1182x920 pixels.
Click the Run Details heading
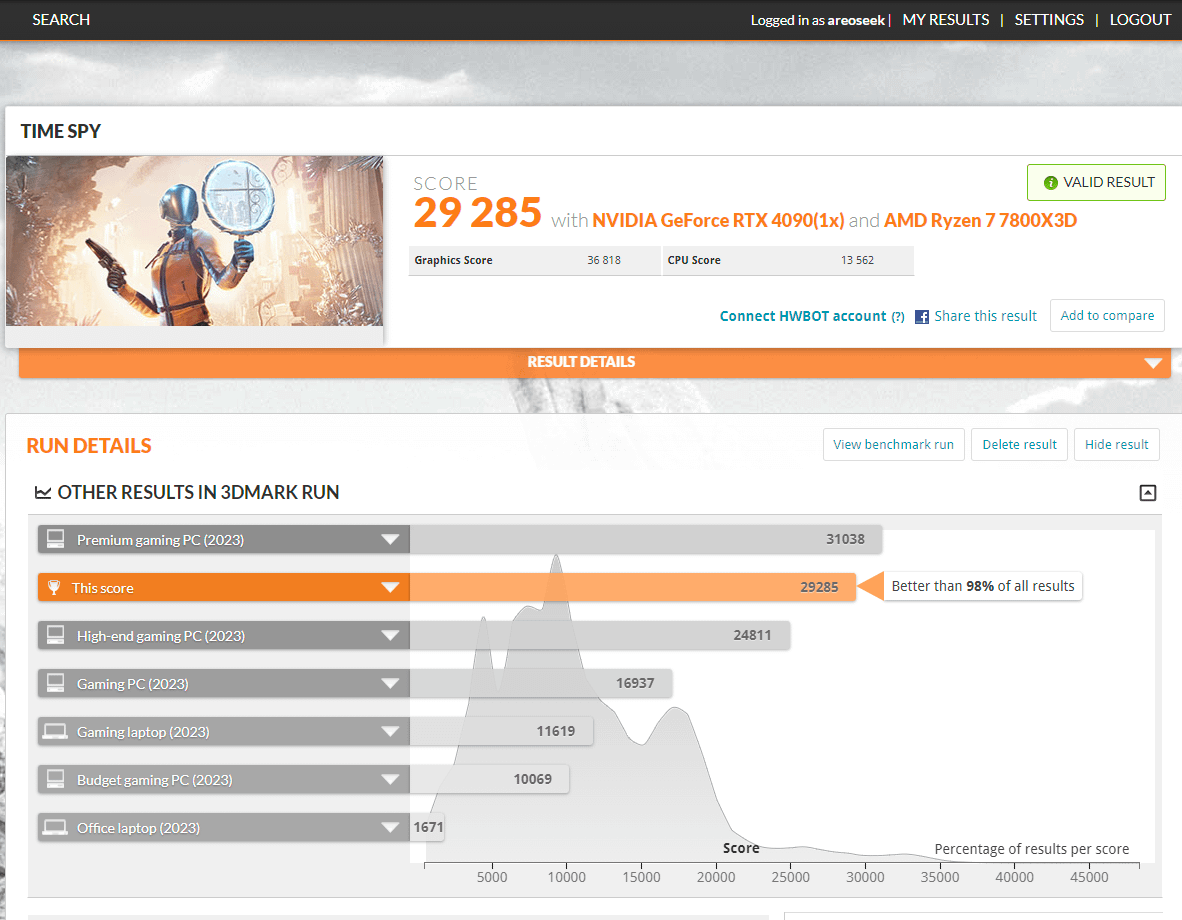point(89,446)
